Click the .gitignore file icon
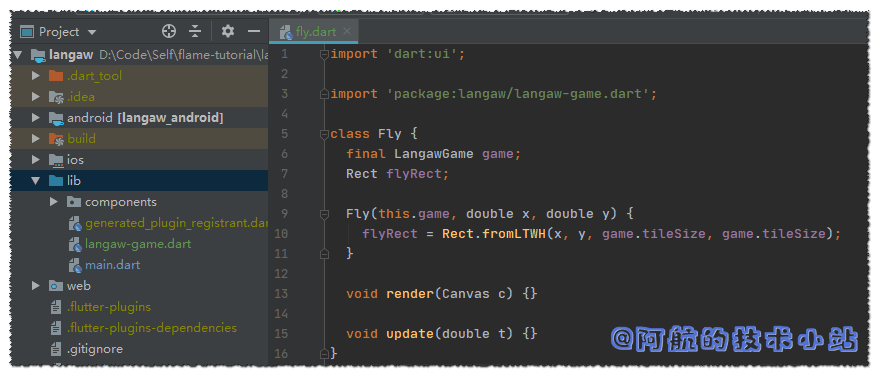 [56, 349]
